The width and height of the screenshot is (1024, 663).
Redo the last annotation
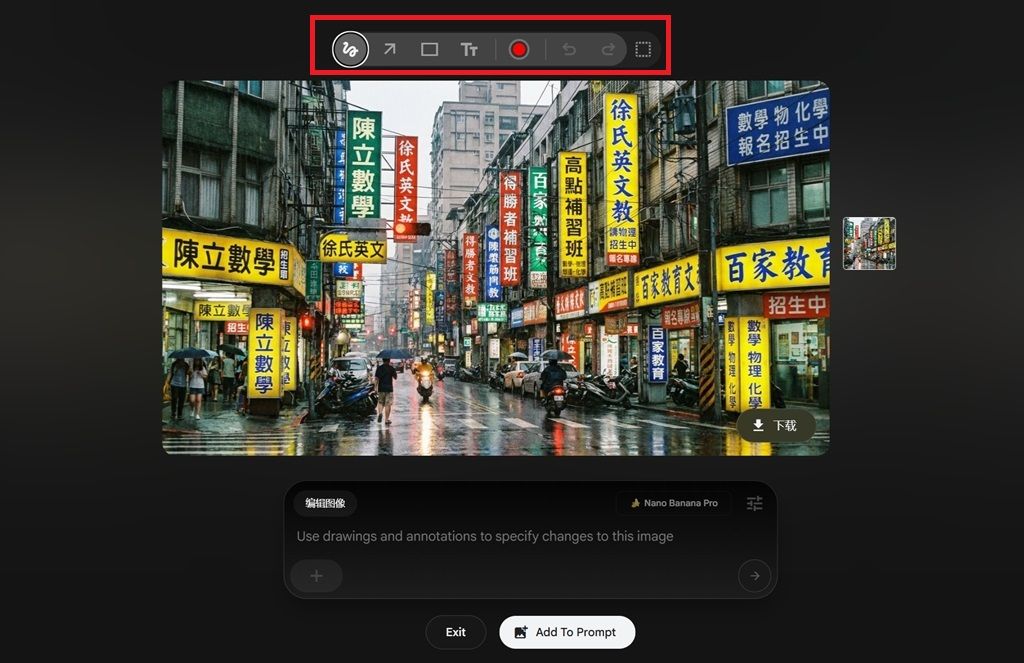point(608,50)
